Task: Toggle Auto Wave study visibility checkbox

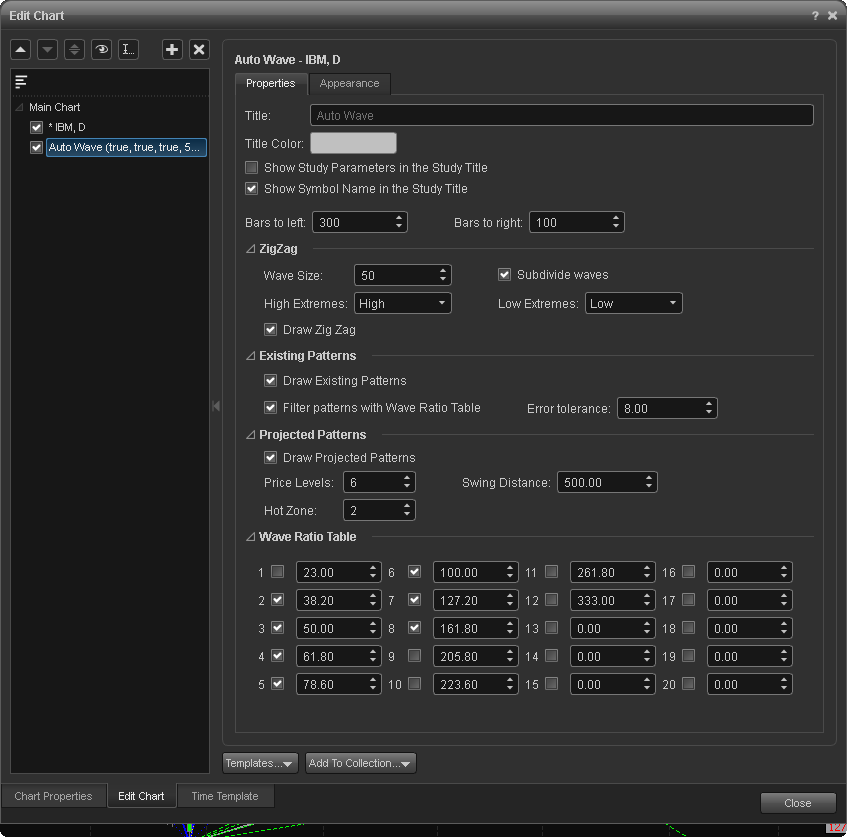Action: pos(36,148)
